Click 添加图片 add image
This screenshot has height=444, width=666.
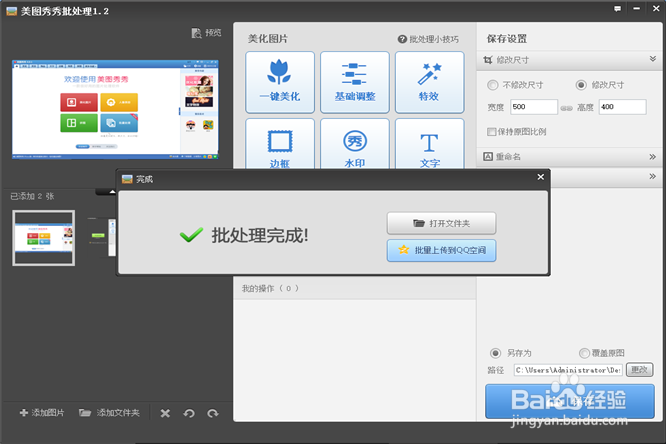coord(42,413)
